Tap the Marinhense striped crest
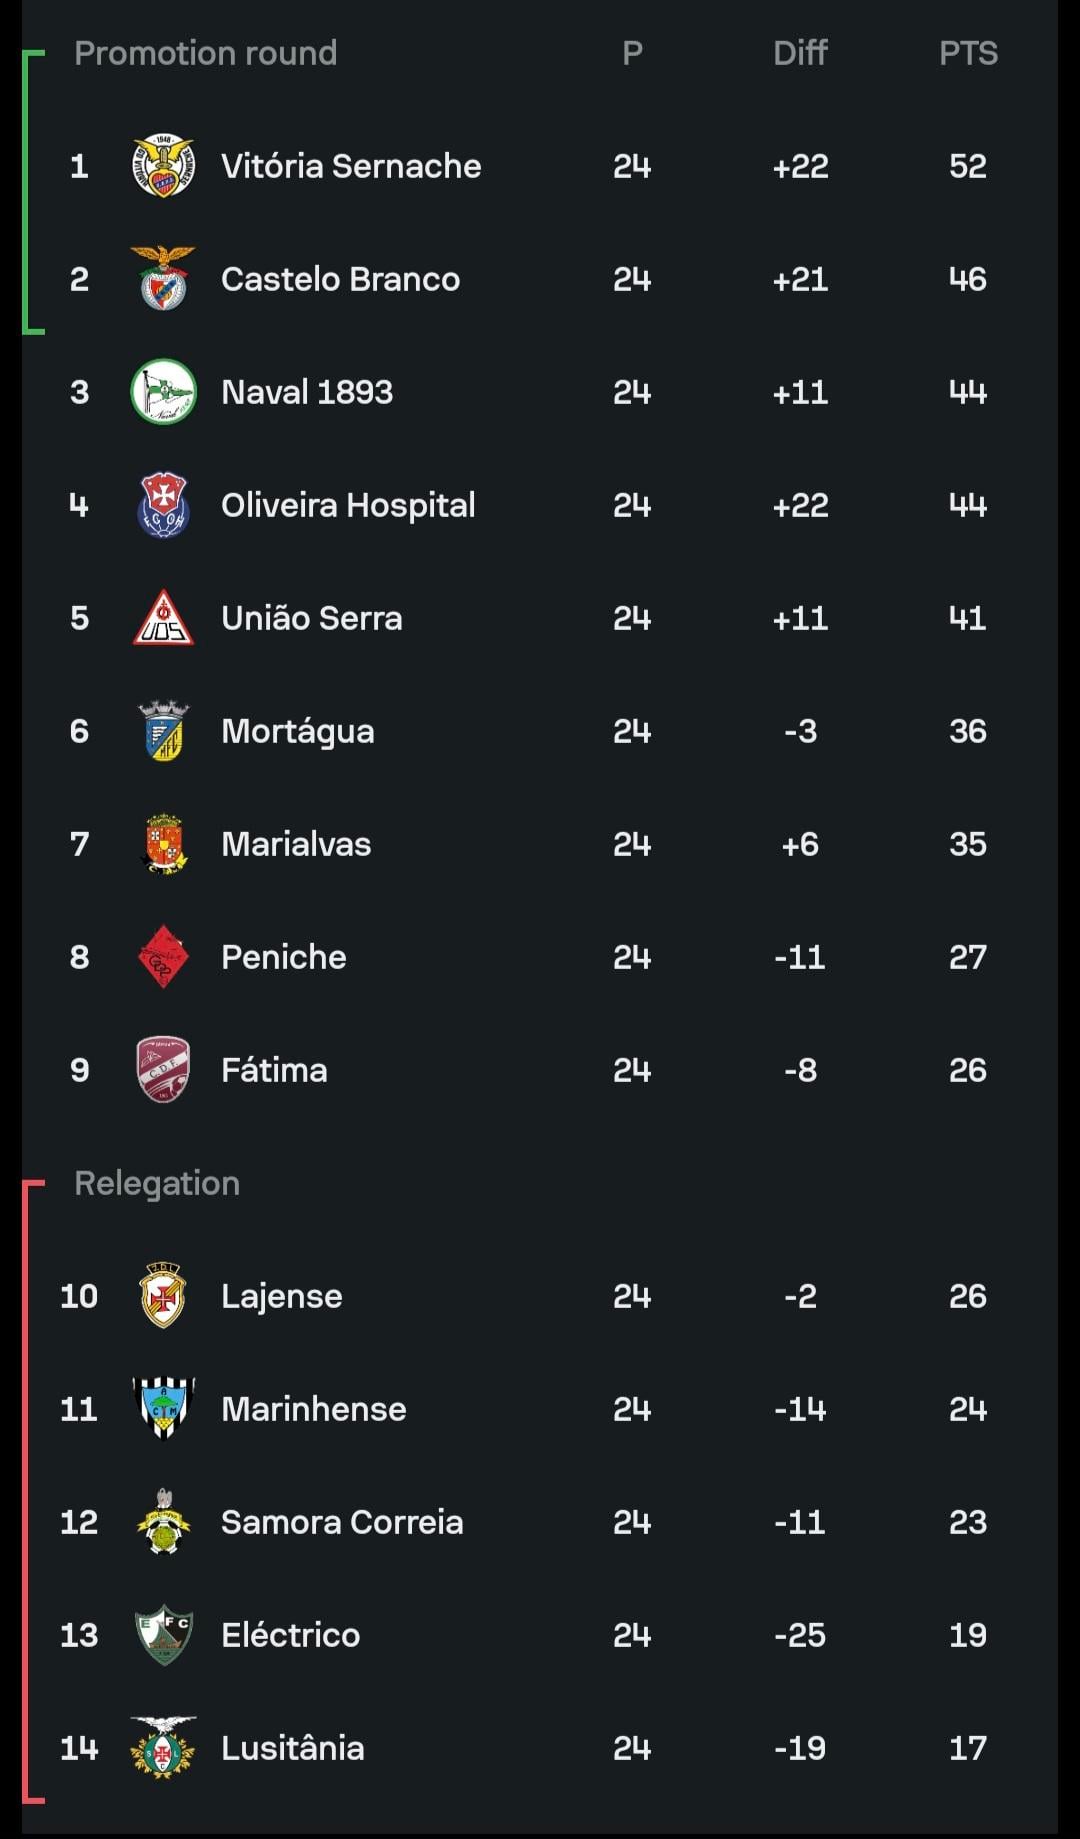The width and height of the screenshot is (1080, 1839). (163, 1409)
